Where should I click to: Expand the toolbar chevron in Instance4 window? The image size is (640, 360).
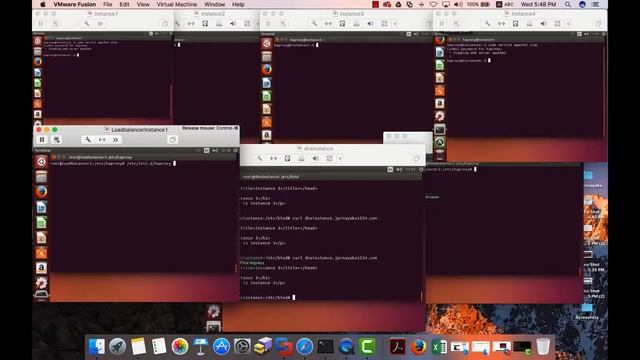click(x=568, y=24)
